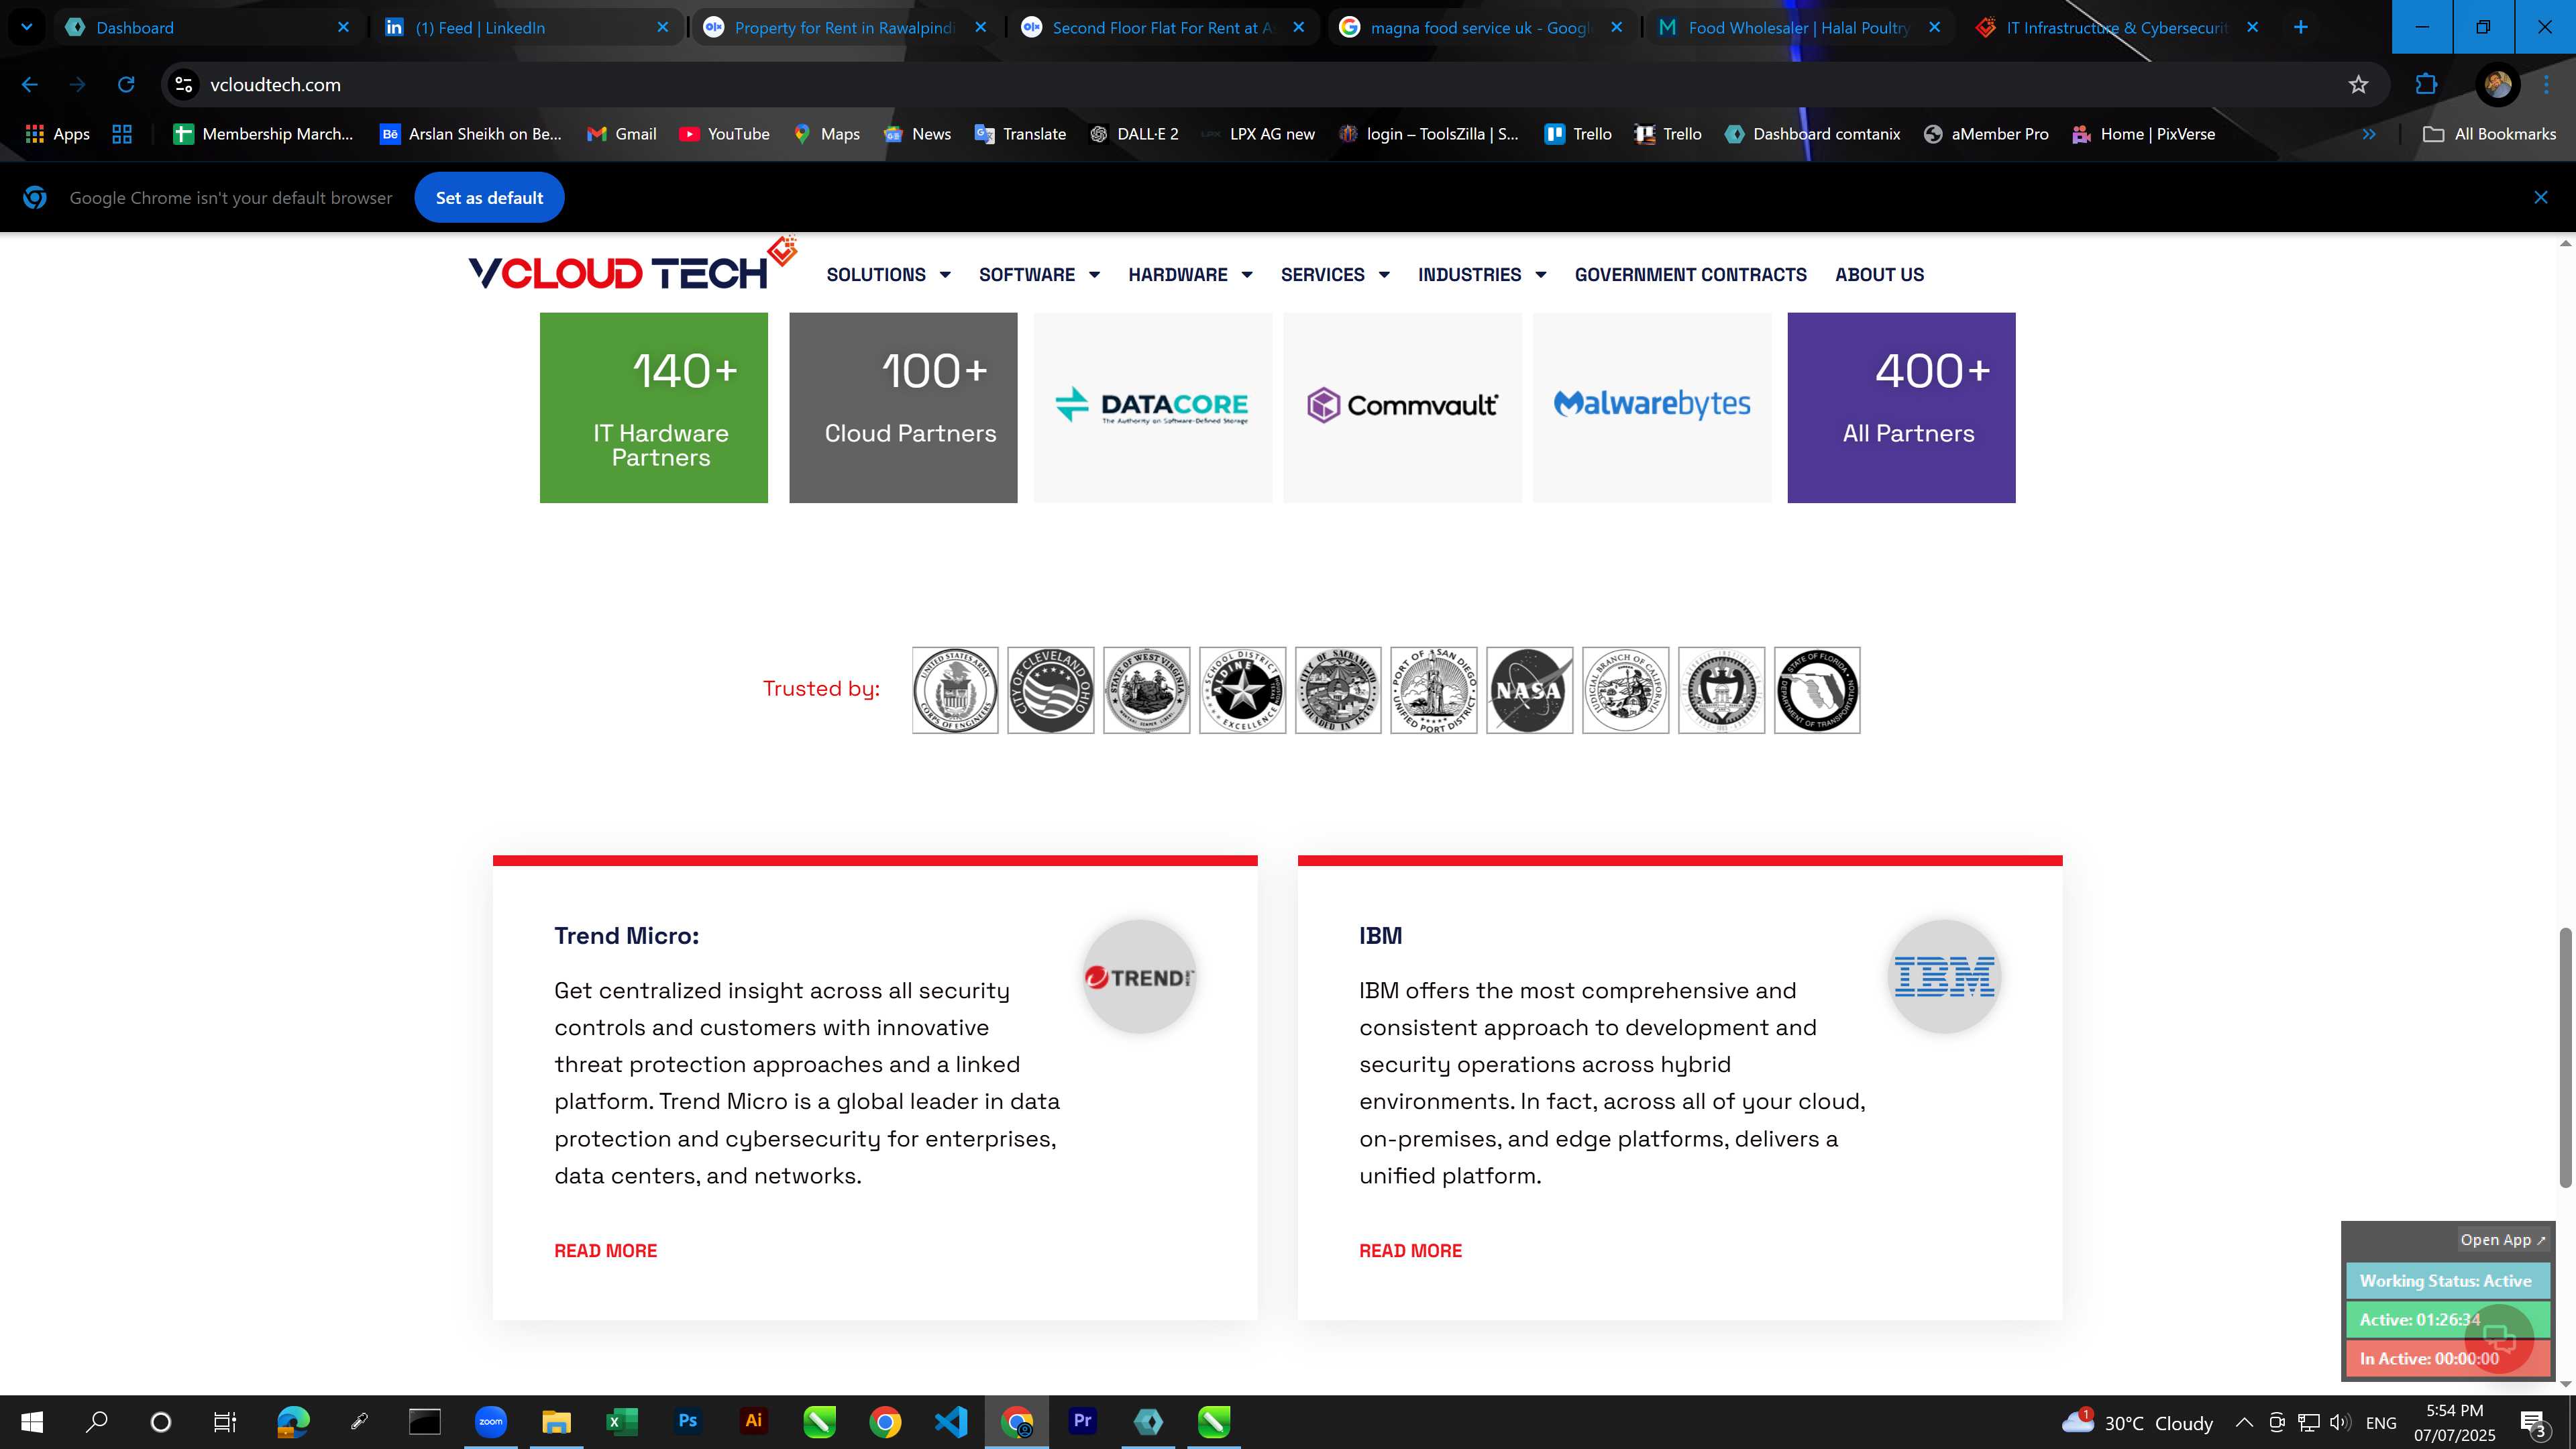Switch to the magna food service Google tab

[1482, 27]
